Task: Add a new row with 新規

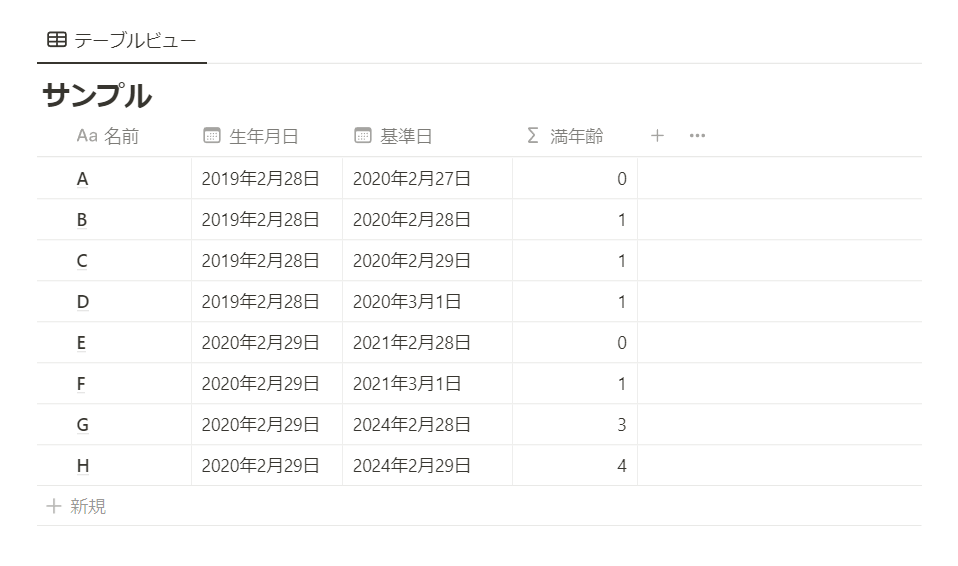Action: pos(76,506)
